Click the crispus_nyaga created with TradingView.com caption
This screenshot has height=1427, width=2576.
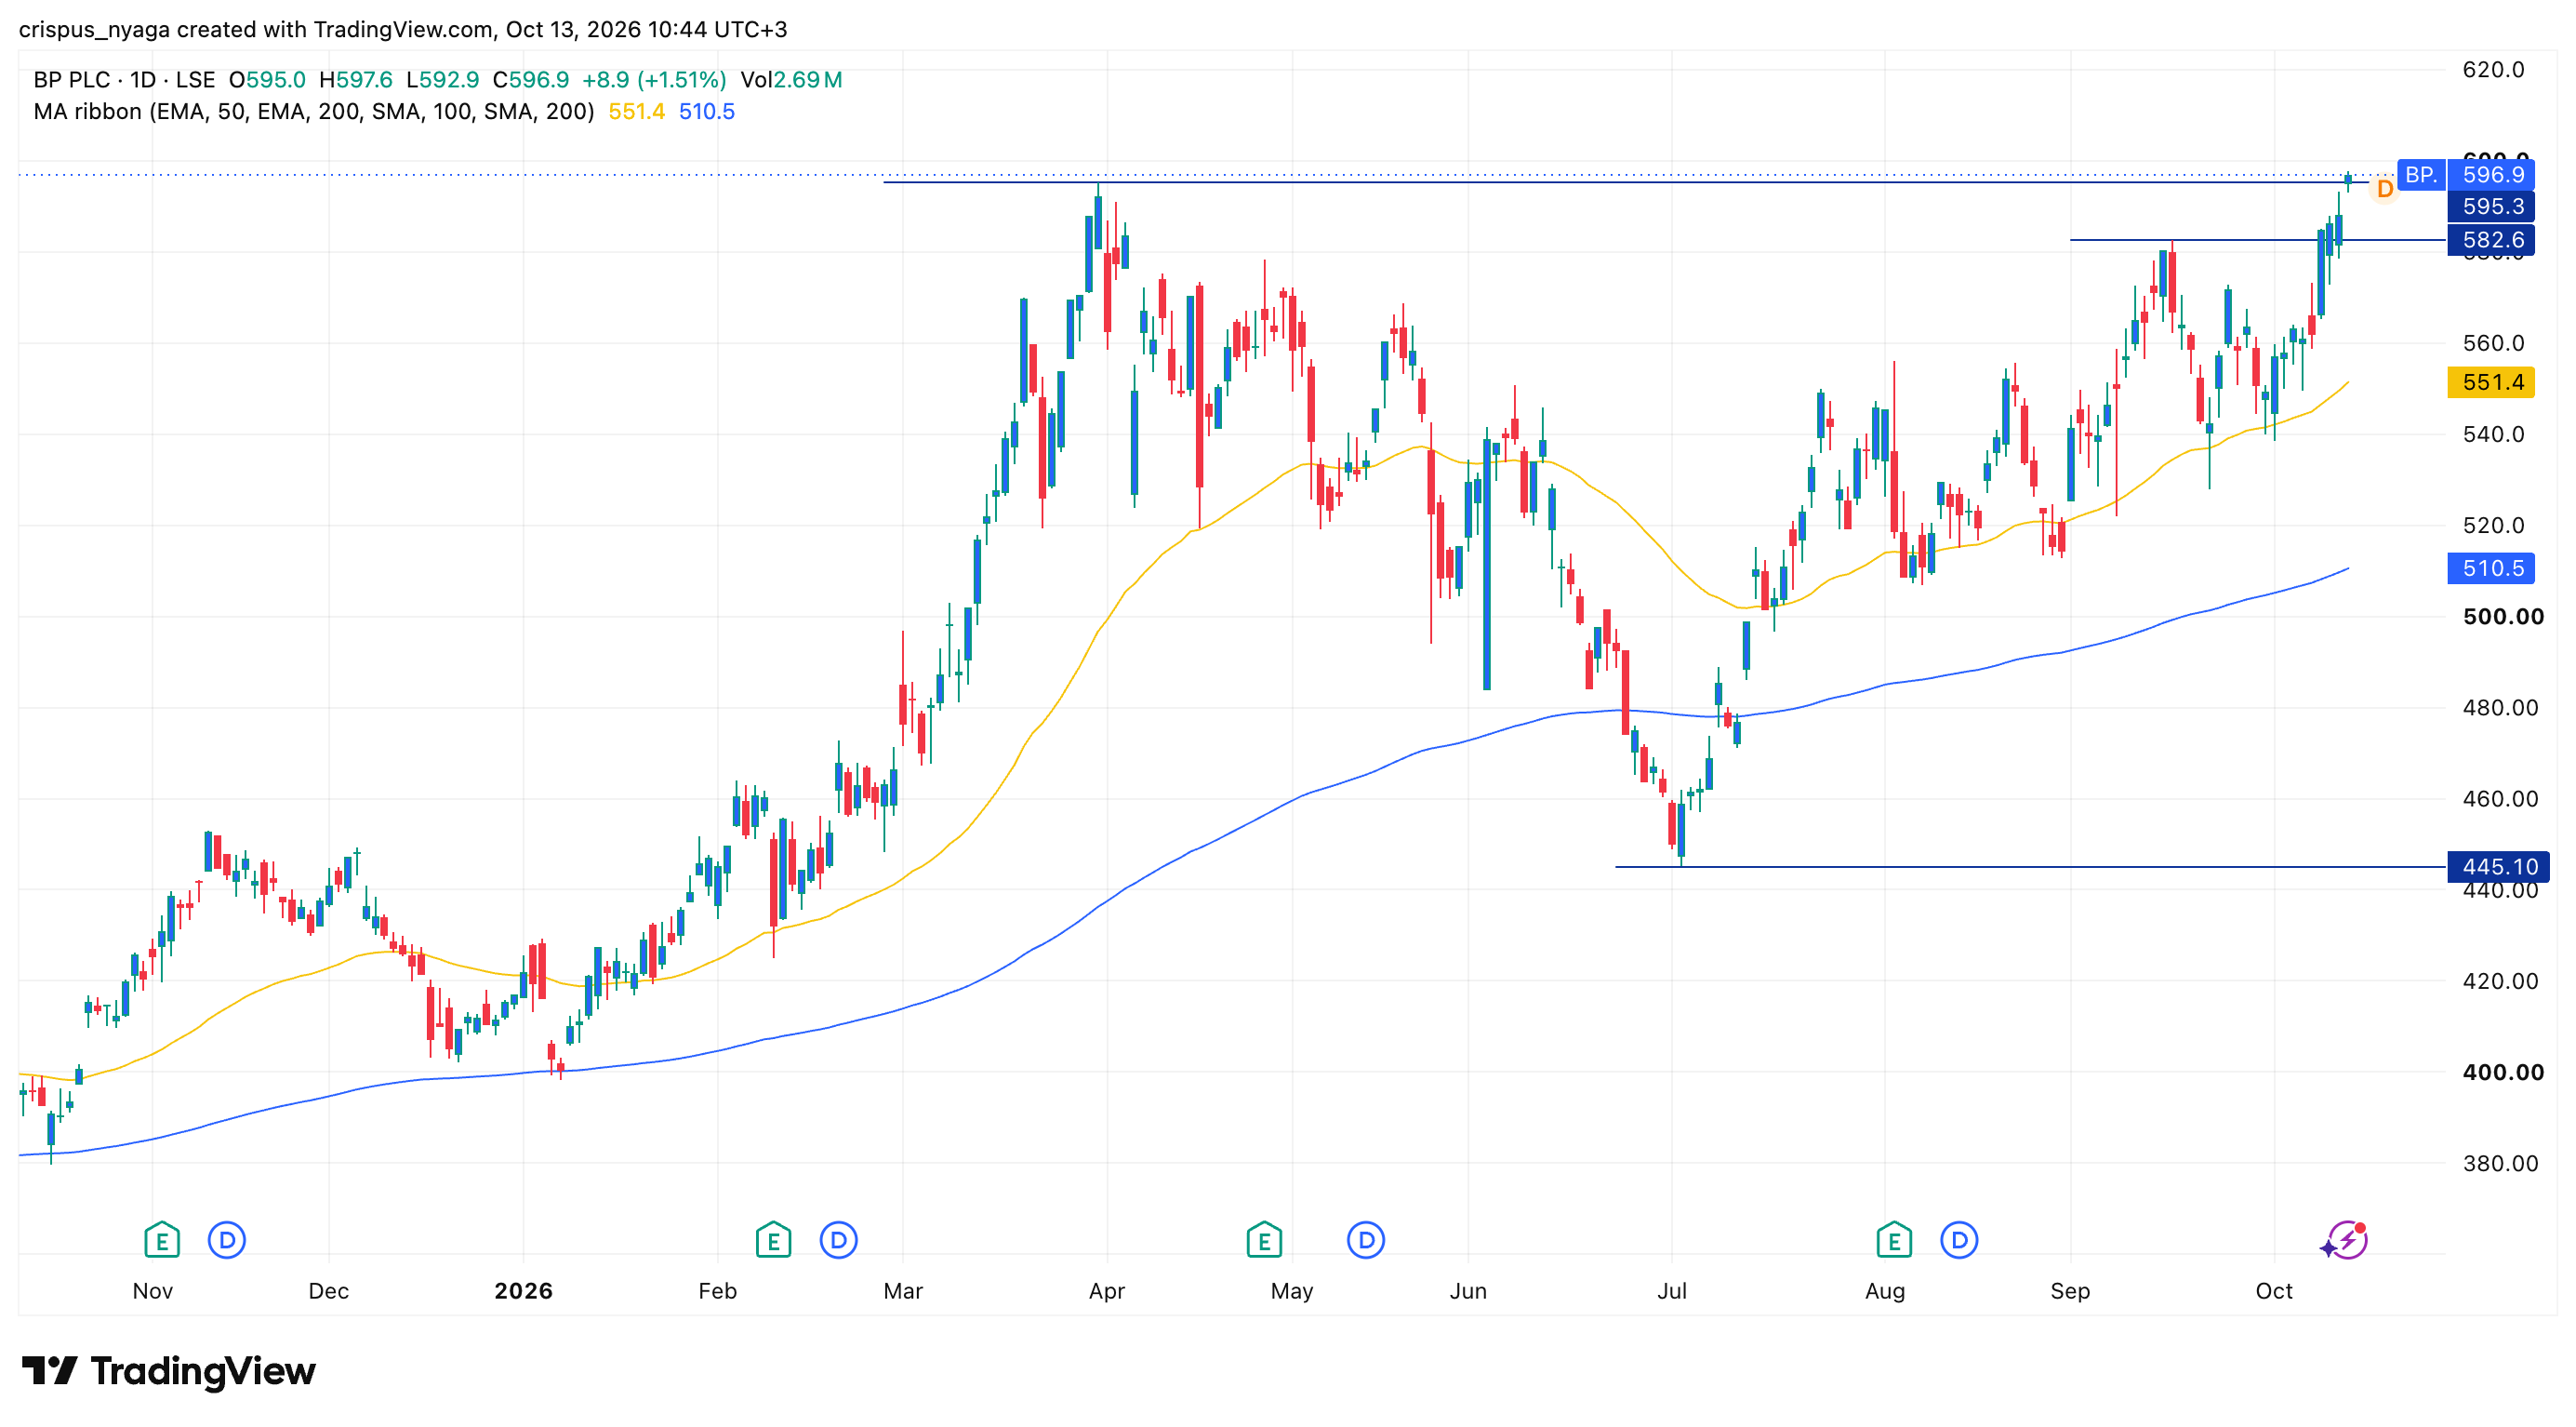click(403, 29)
